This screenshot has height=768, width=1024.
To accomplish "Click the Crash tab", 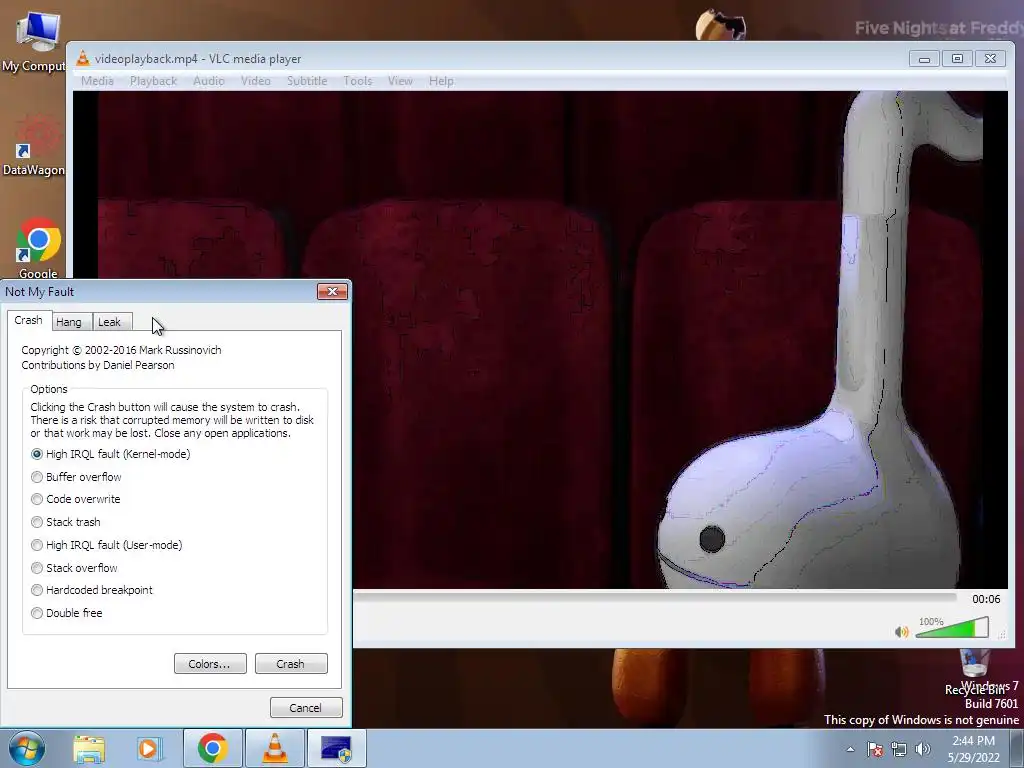I will (x=29, y=321).
